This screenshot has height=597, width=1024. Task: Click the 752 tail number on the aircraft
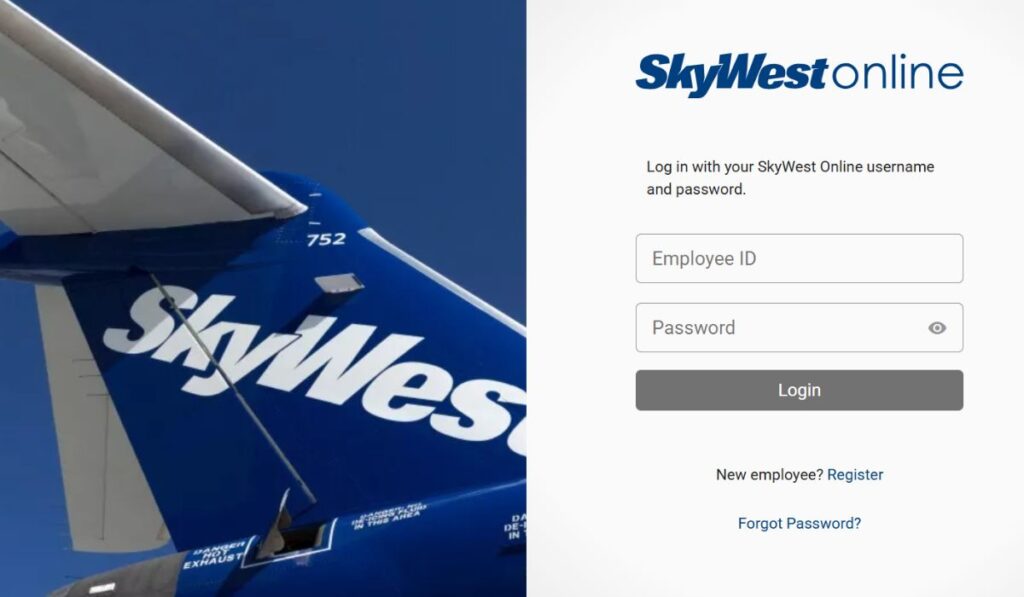click(x=326, y=239)
